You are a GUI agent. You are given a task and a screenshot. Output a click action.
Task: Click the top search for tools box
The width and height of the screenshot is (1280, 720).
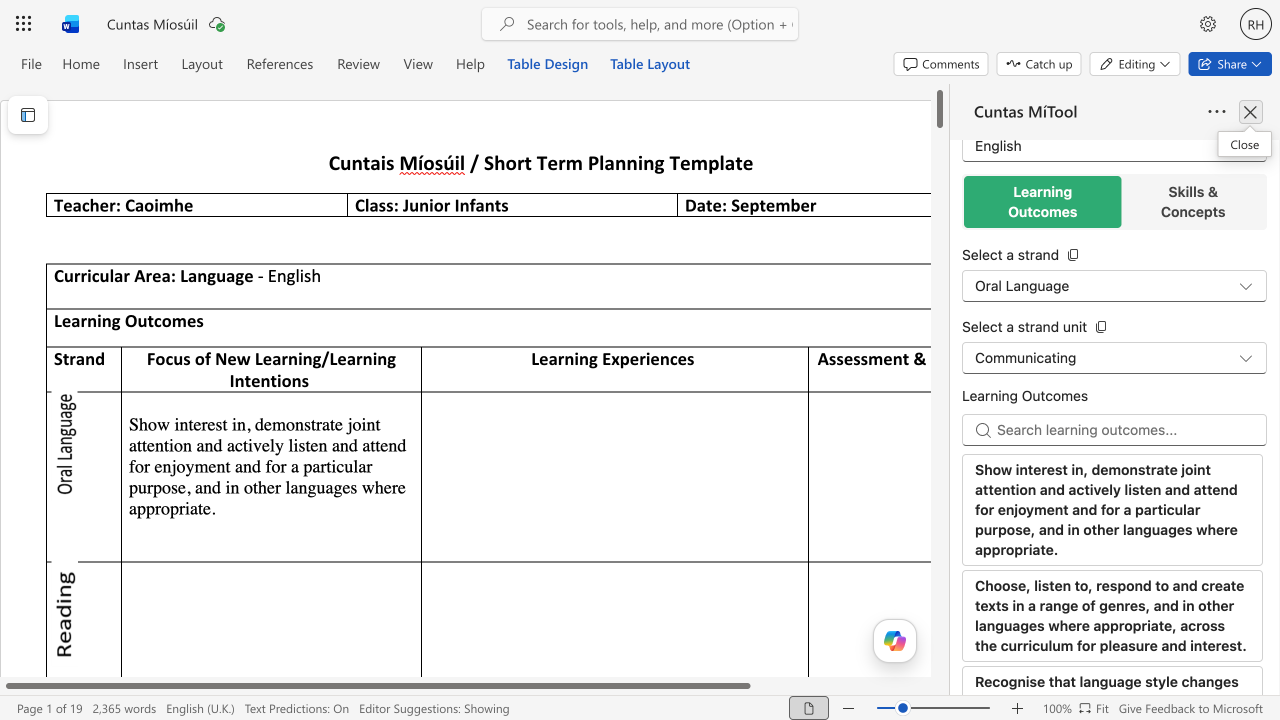tap(640, 24)
